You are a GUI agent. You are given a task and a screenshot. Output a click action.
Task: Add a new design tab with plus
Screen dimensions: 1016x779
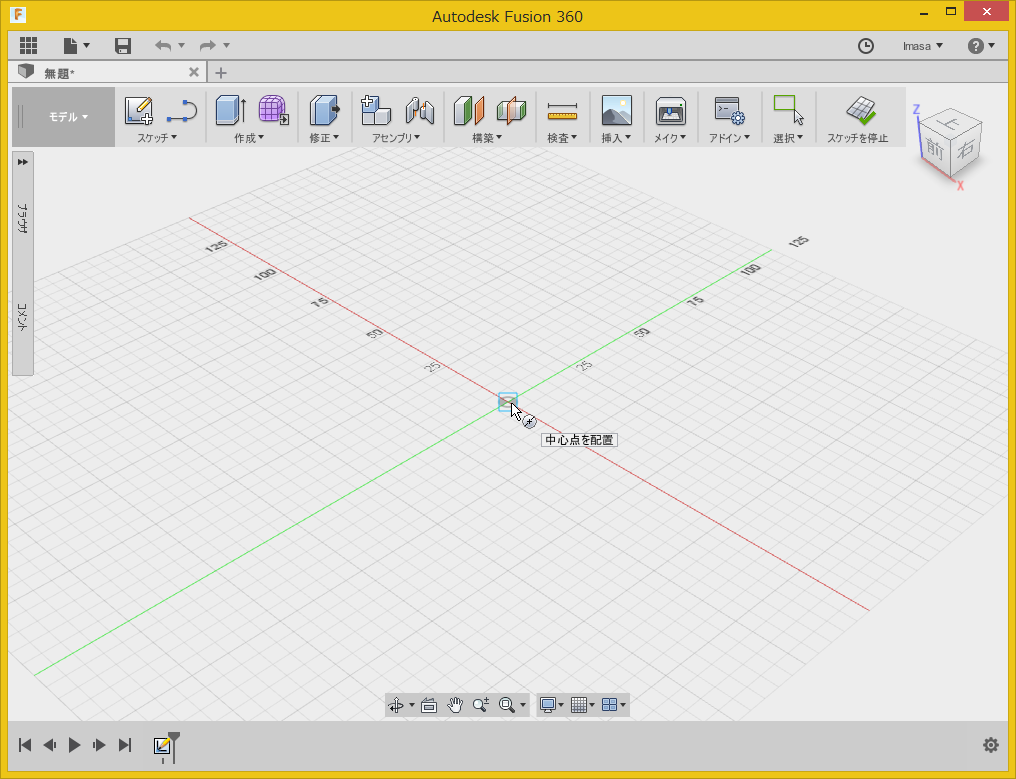(221, 73)
